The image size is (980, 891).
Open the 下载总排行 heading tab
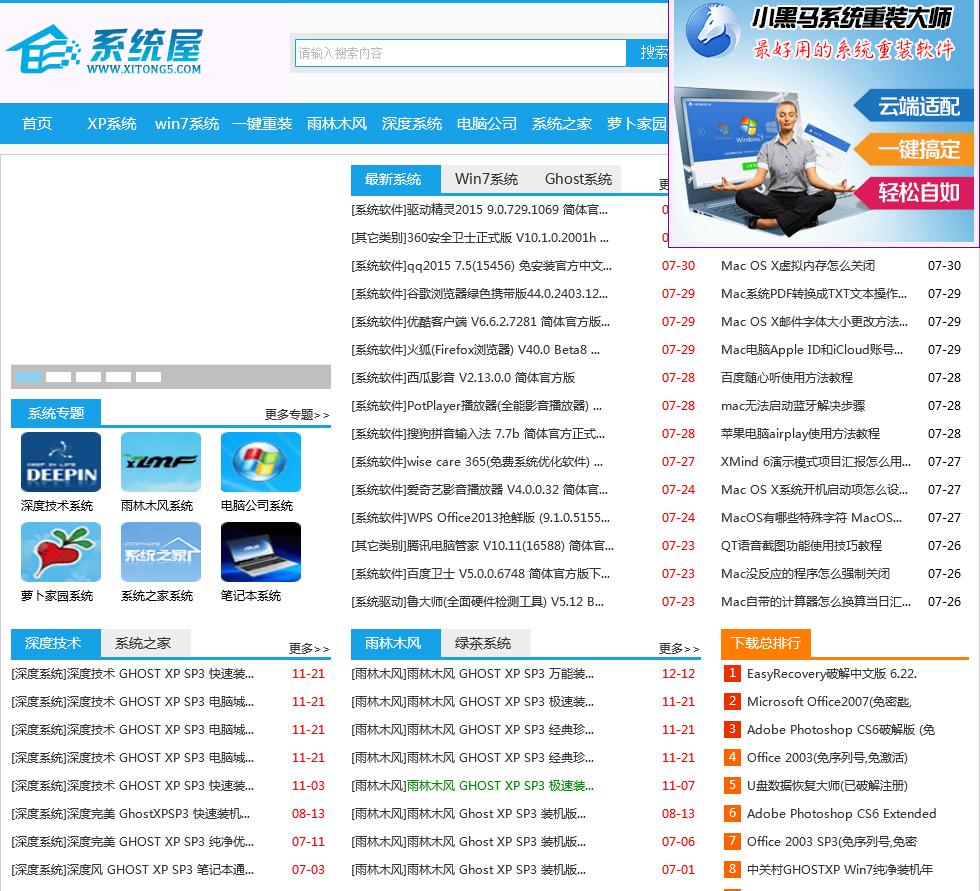(766, 644)
